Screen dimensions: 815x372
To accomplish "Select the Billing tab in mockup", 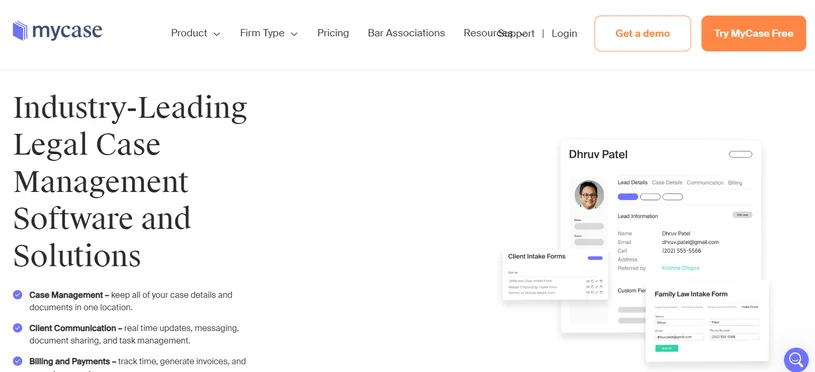I will pos(735,182).
